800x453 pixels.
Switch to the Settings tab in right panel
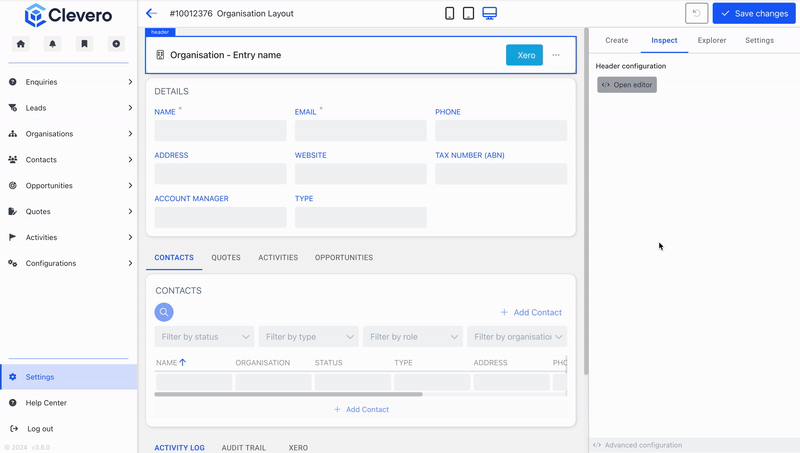point(759,40)
